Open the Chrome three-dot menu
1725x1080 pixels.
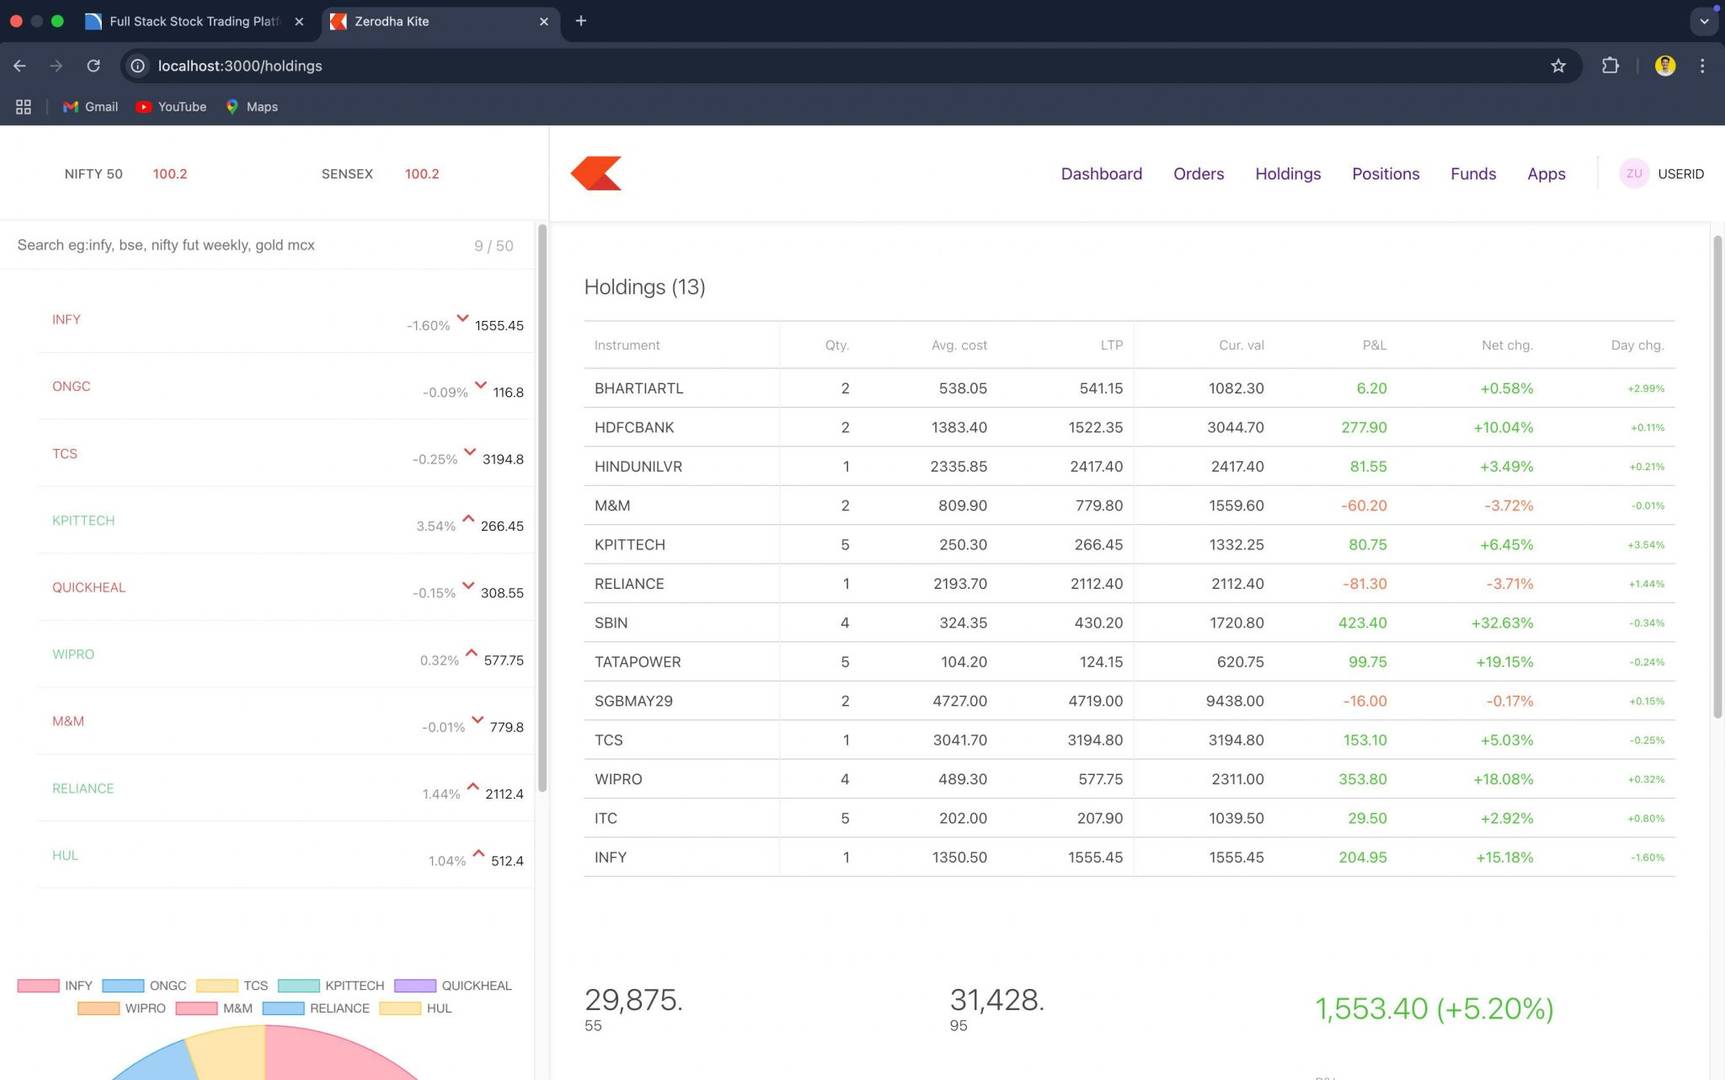[1702, 65]
